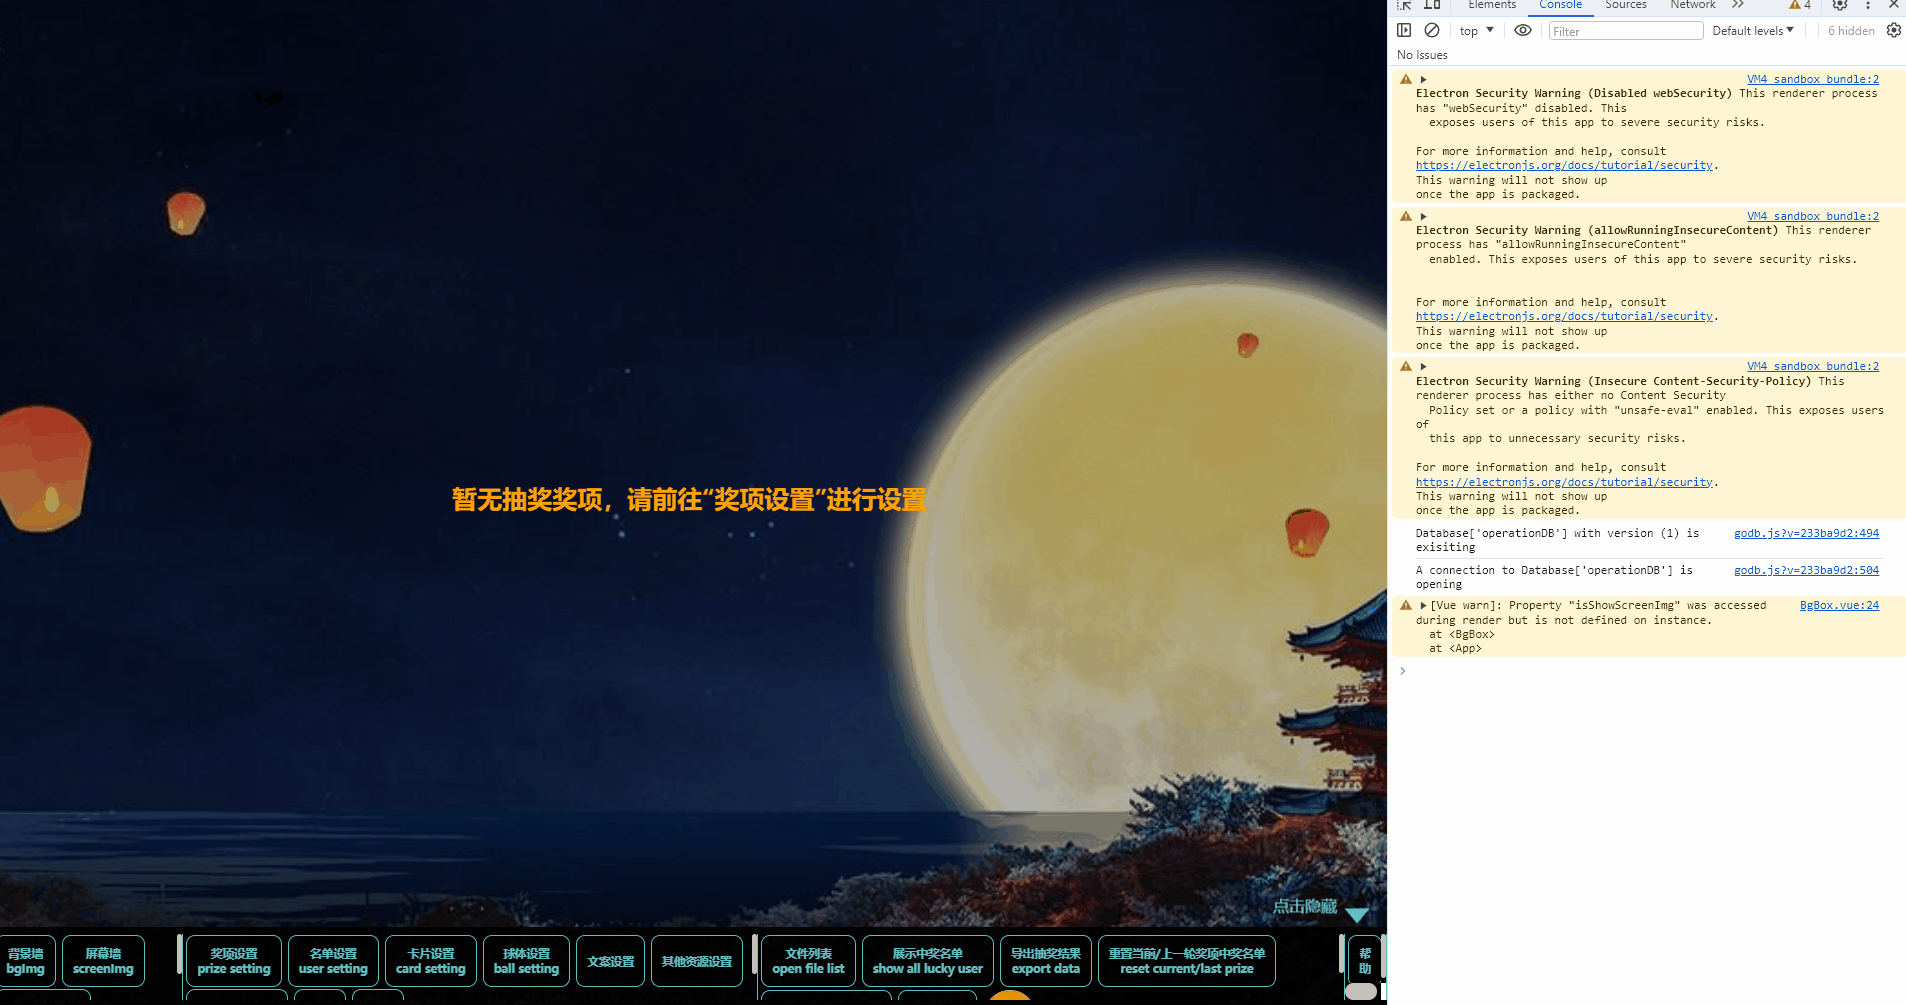Click 点击隐藏 to hide the toolbar
Image resolution: width=1906 pixels, height=1005 pixels.
point(1305,906)
